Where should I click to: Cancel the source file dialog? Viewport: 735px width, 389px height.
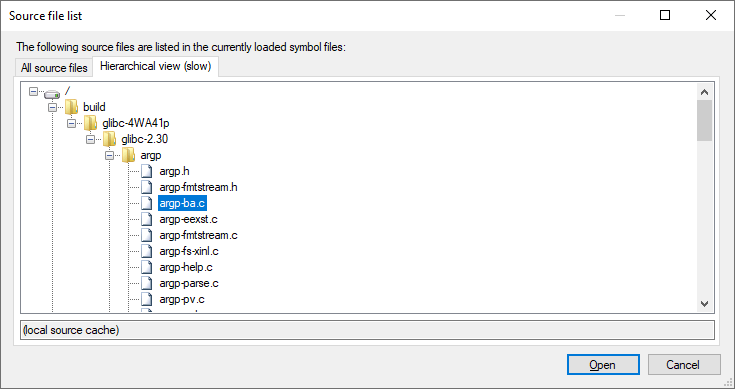coord(684,365)
